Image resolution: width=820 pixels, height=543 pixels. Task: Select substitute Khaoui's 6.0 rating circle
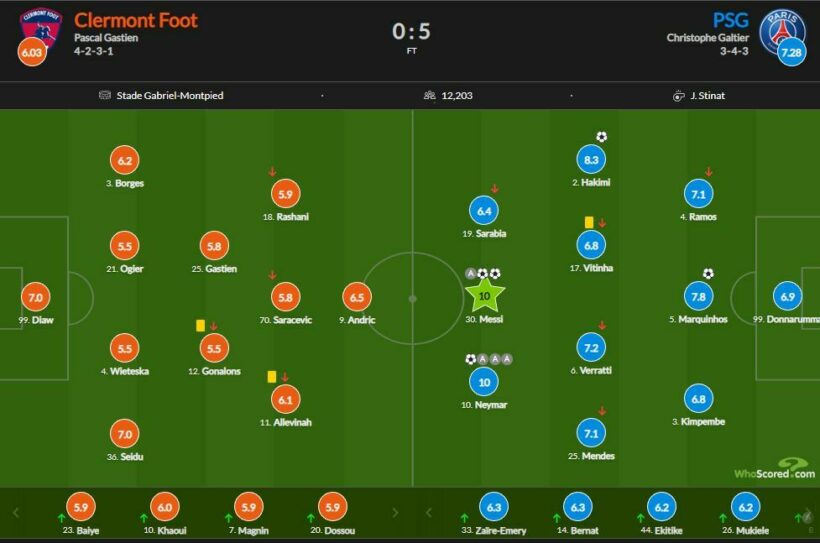pyautogui.click(x=165, y=507)
